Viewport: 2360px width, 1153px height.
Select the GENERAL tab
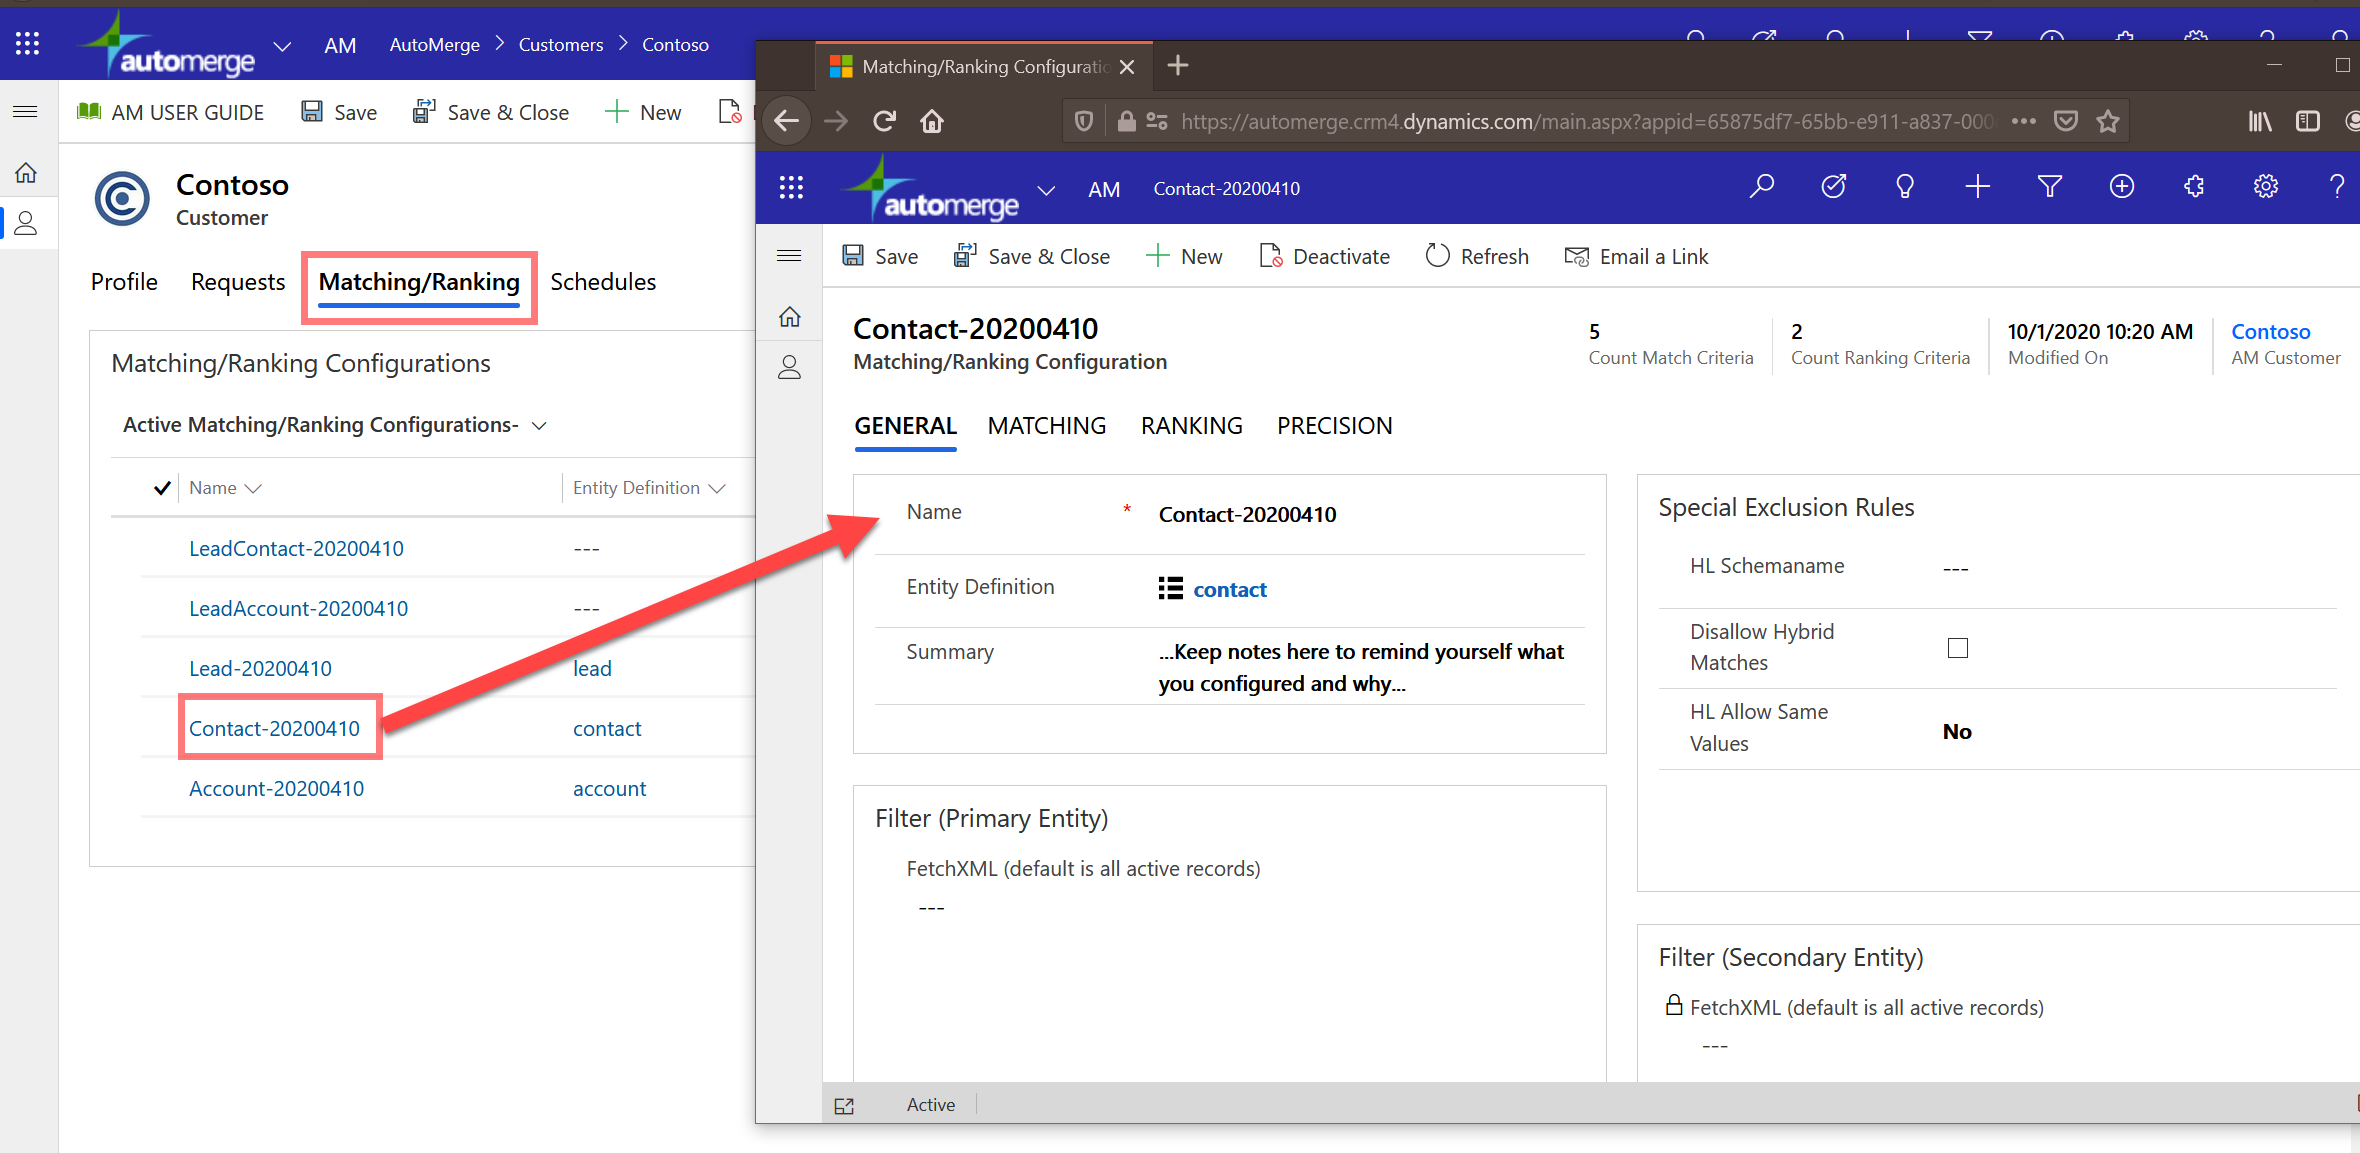905,426
